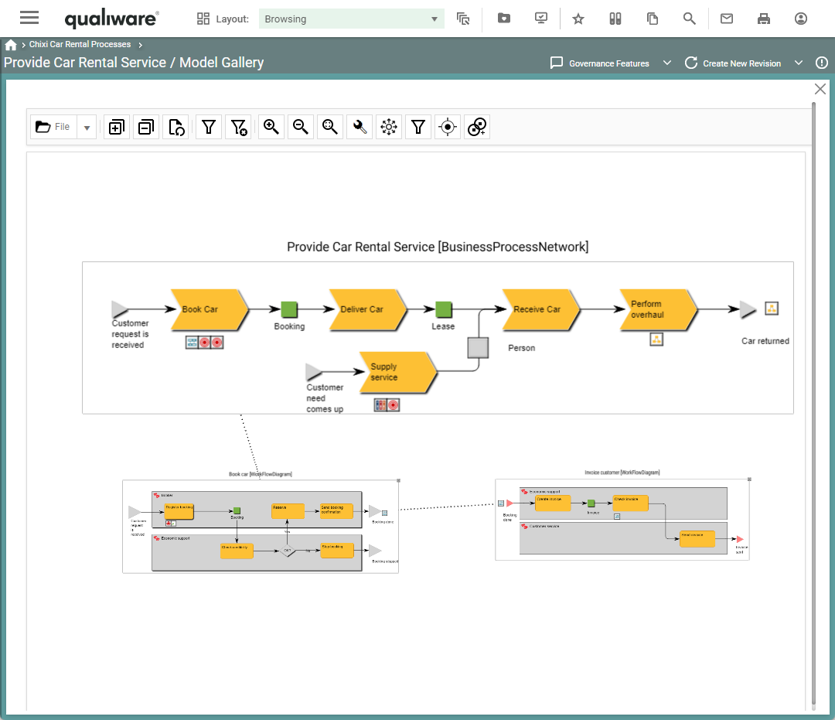Click the info alert icon in header

[x=822, y=63]
